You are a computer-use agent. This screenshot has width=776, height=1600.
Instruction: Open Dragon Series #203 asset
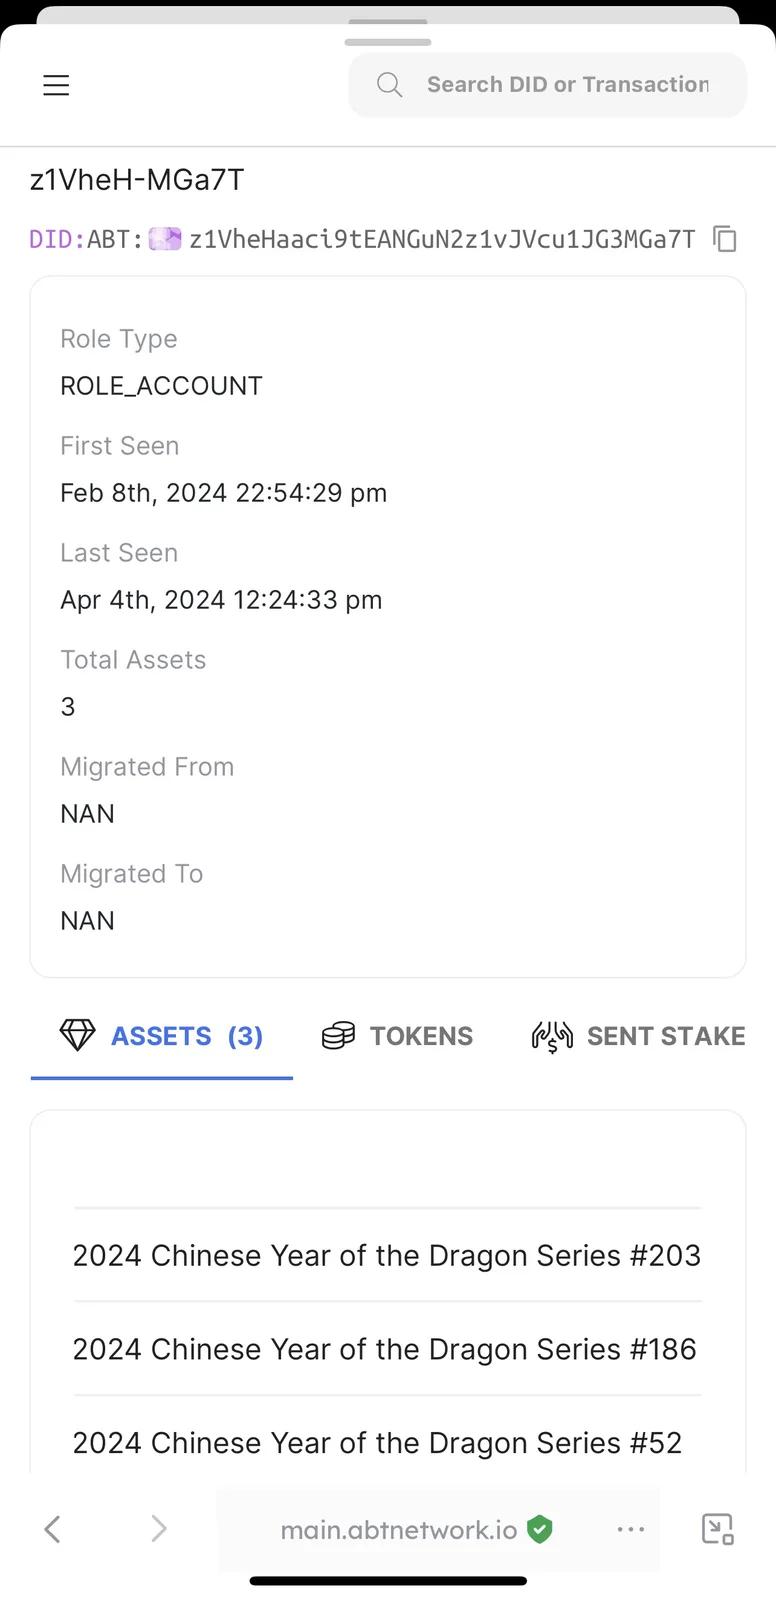[x=387, y=1255]
